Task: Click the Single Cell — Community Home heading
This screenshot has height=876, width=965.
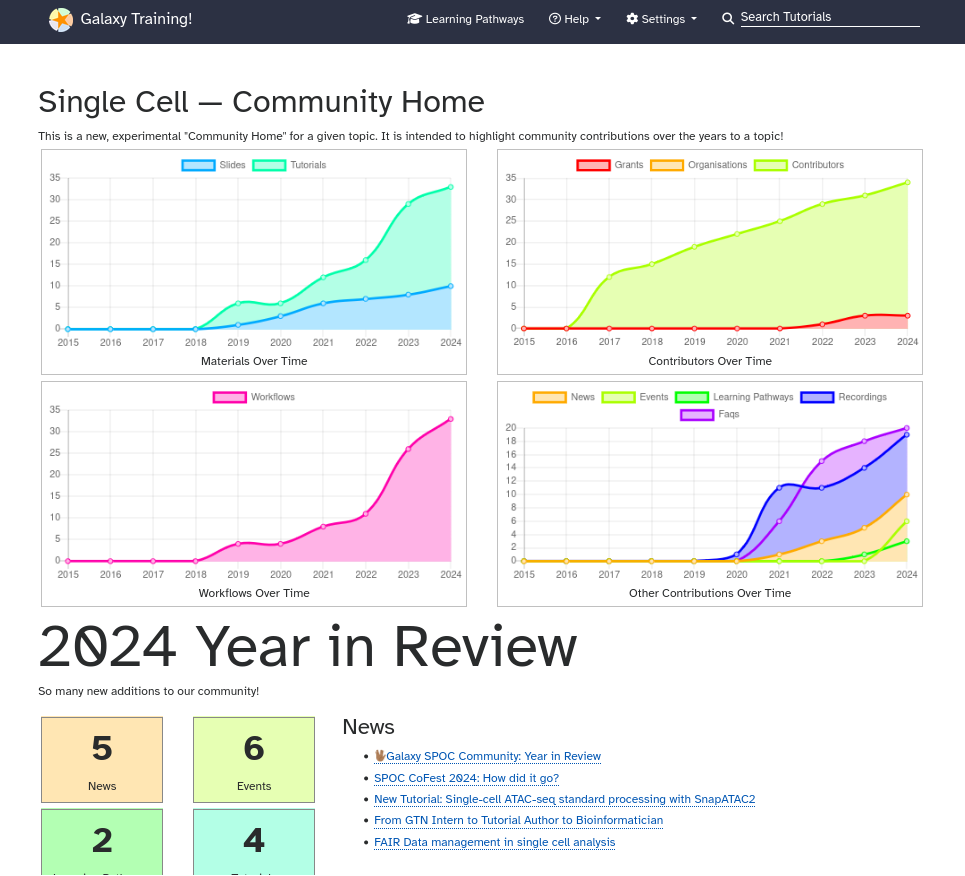Action: [261, 102]
